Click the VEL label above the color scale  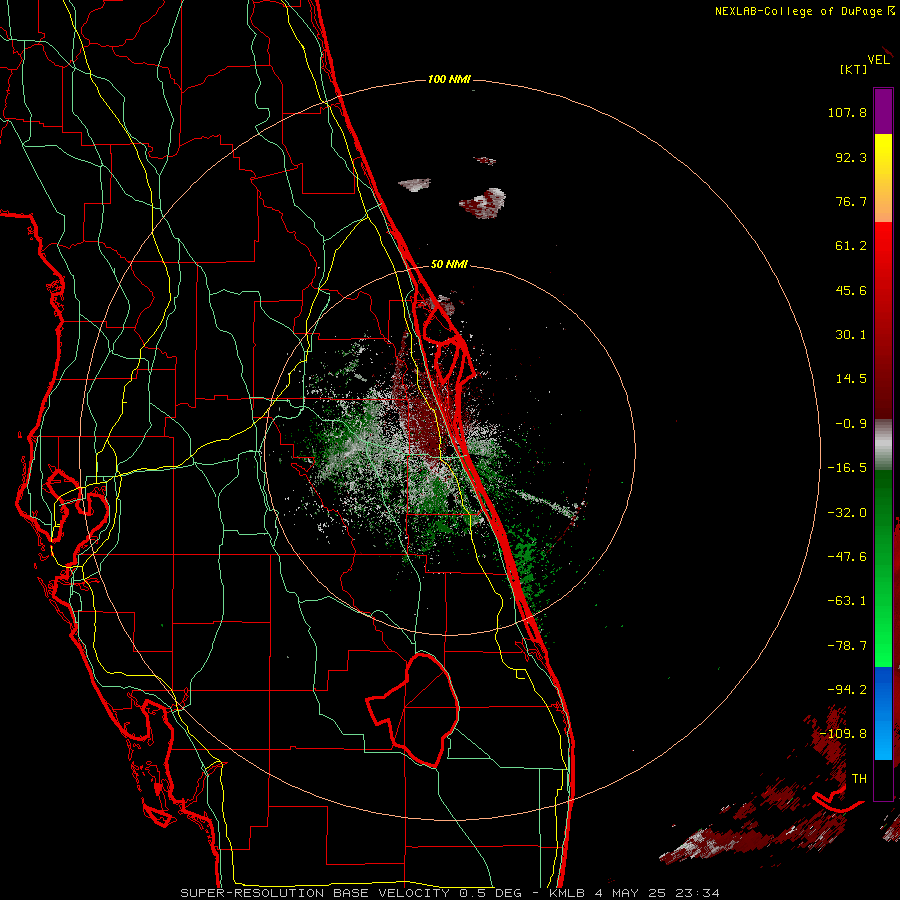[878, 60]
